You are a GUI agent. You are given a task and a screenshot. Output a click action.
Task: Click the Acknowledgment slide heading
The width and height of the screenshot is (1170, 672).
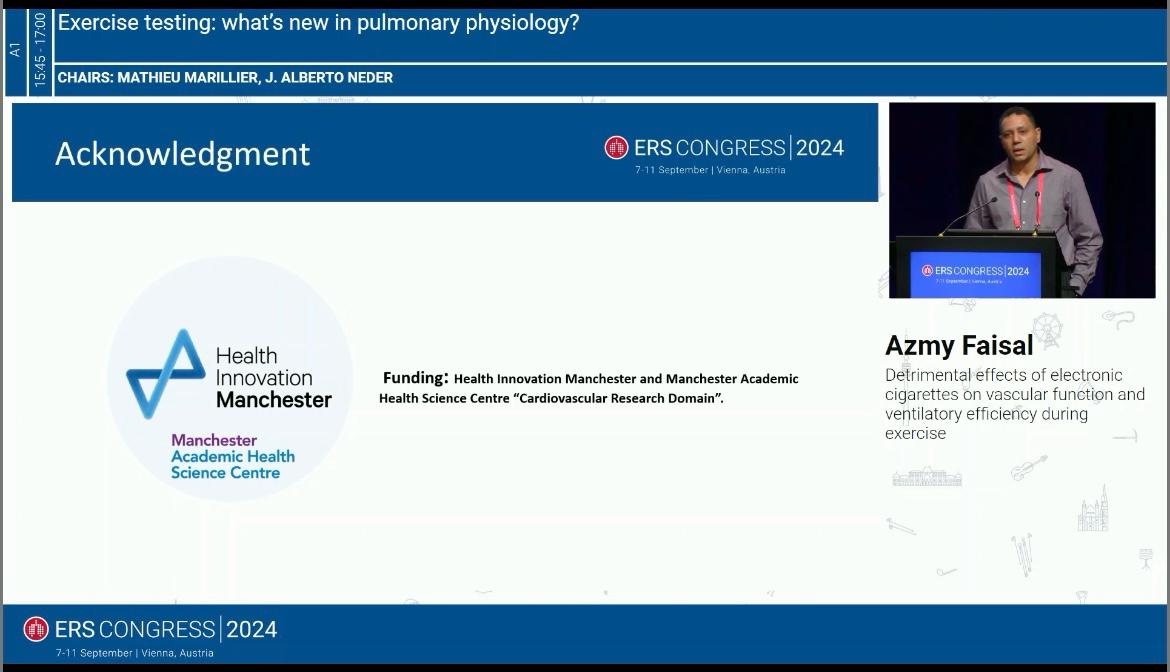point(182,154)
